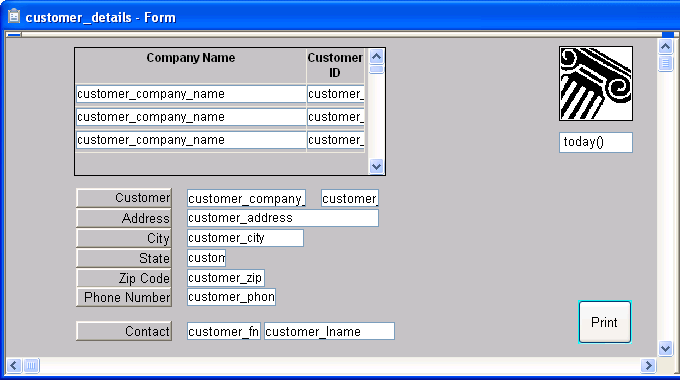Click small customer field right of company field
Image resolution: width=680 pixels, height=380 pixels.
click(350, 198)
